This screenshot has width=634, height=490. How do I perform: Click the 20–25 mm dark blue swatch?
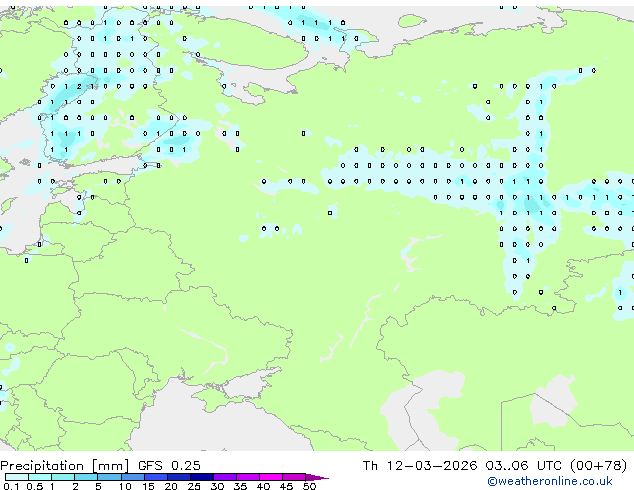point(179,477)
